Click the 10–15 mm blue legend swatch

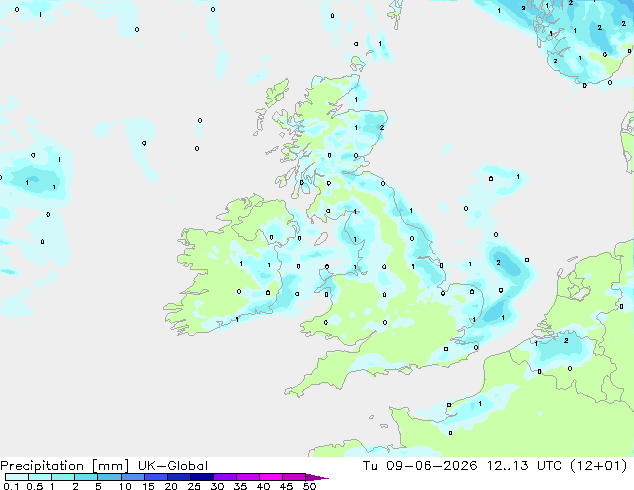pos(133,477)
